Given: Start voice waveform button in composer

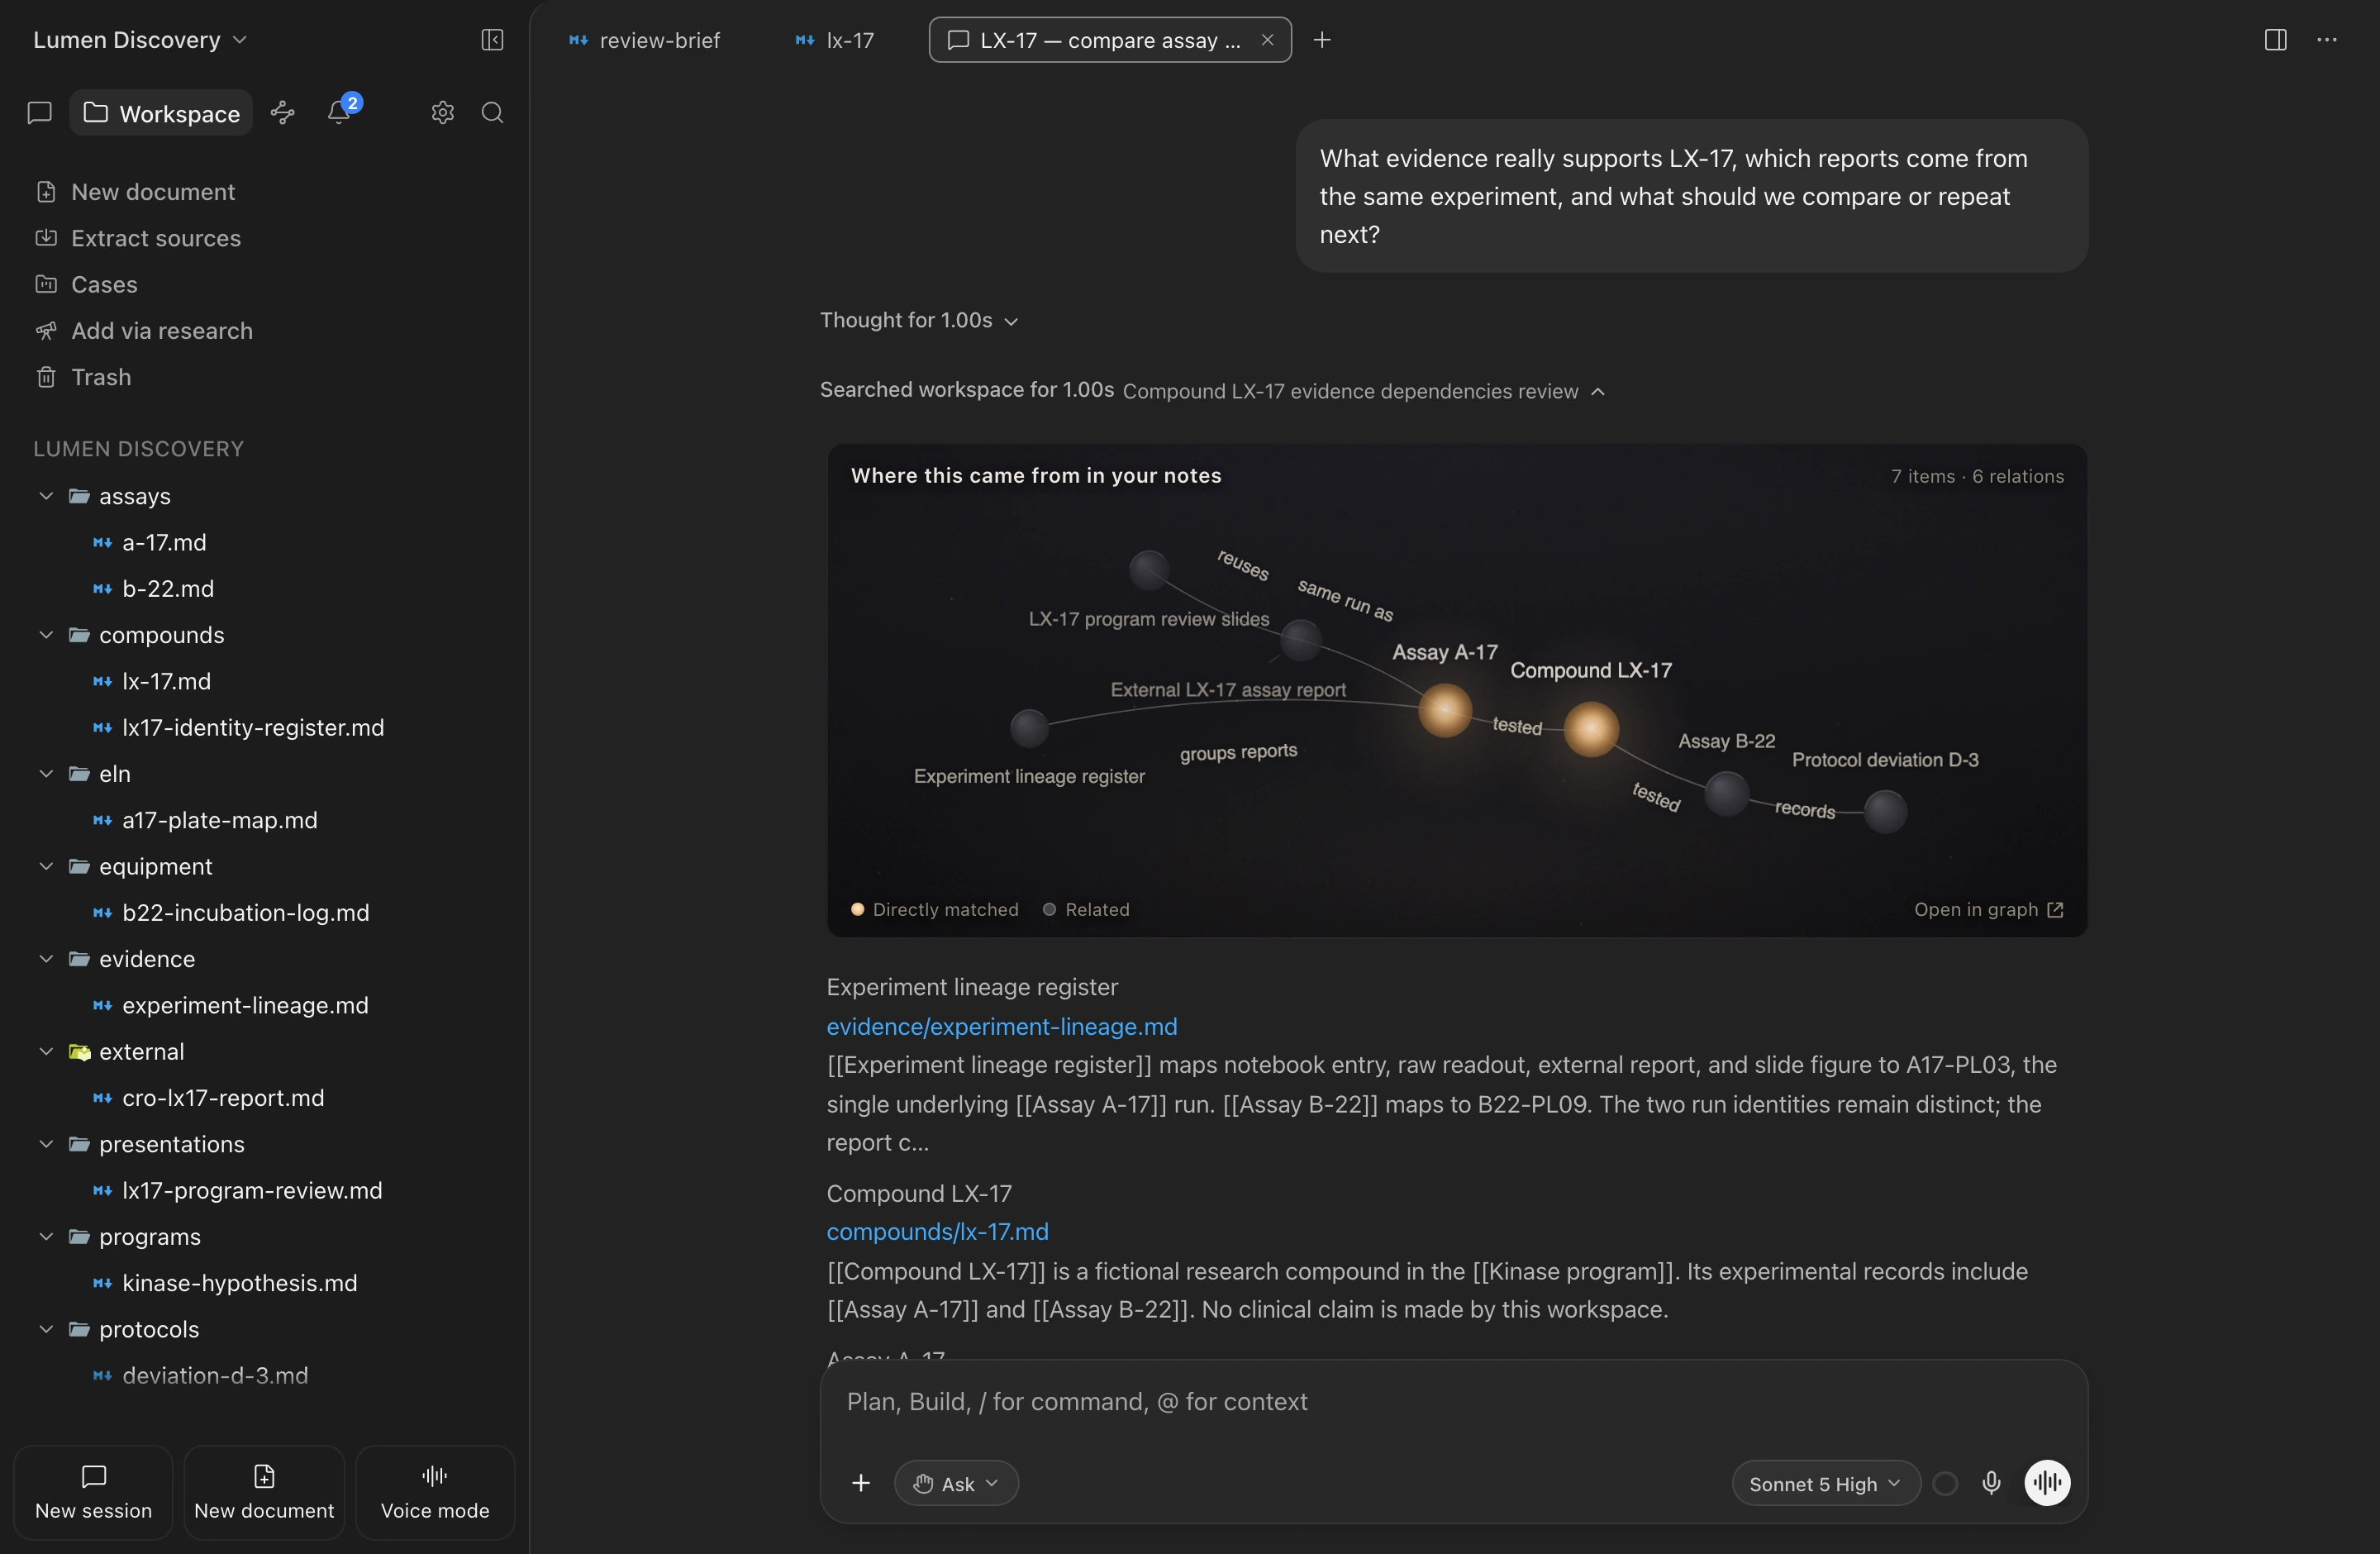Looking at the screenshot, I should click(2047, 1483).
